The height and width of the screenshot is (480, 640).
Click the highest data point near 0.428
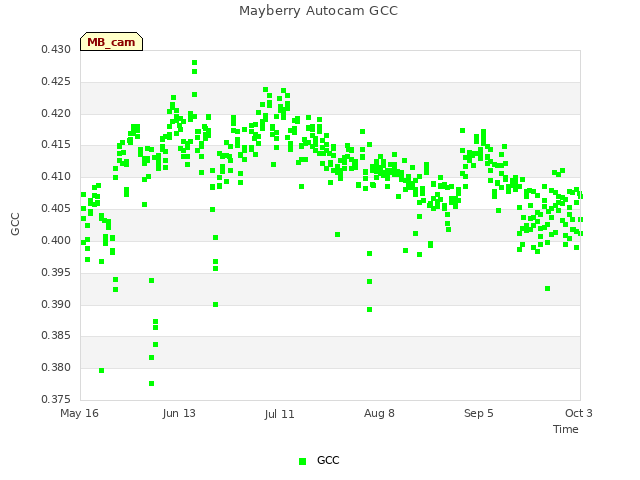pyautogui.click(x=194, y=63)
